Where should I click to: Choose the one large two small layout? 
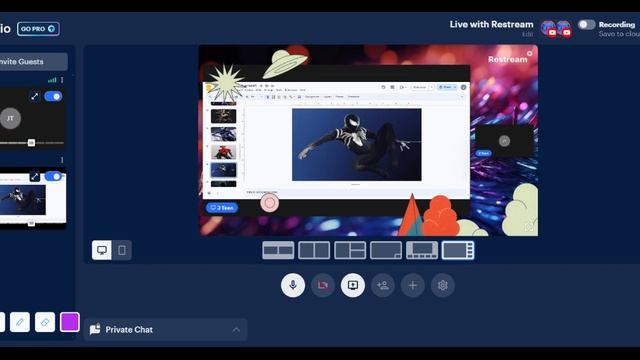pos(350,250)
